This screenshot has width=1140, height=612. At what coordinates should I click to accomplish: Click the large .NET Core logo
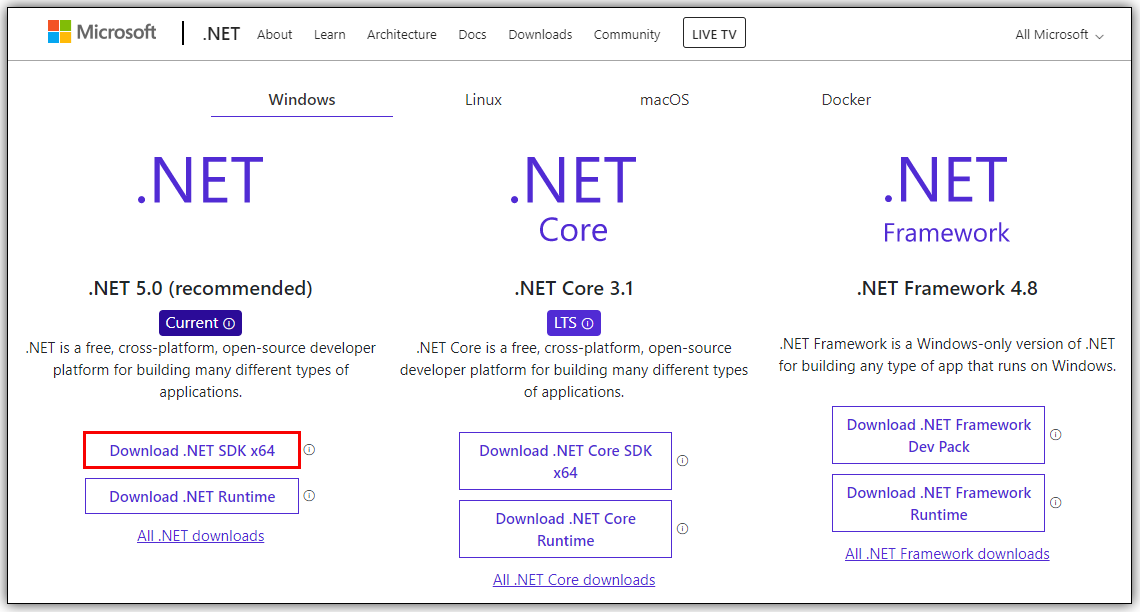pyautogui.click(x=574, y=199)
